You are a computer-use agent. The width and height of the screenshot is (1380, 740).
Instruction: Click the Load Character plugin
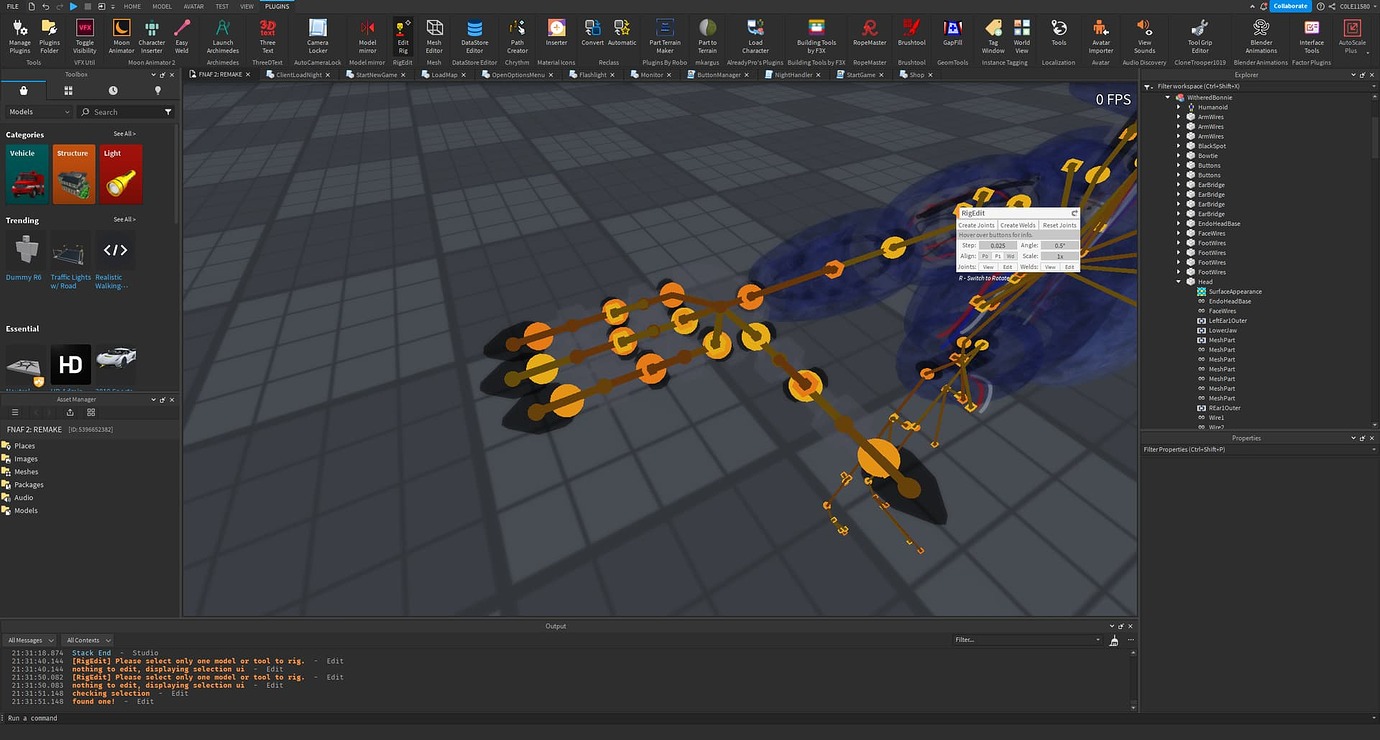click(755, 36)
